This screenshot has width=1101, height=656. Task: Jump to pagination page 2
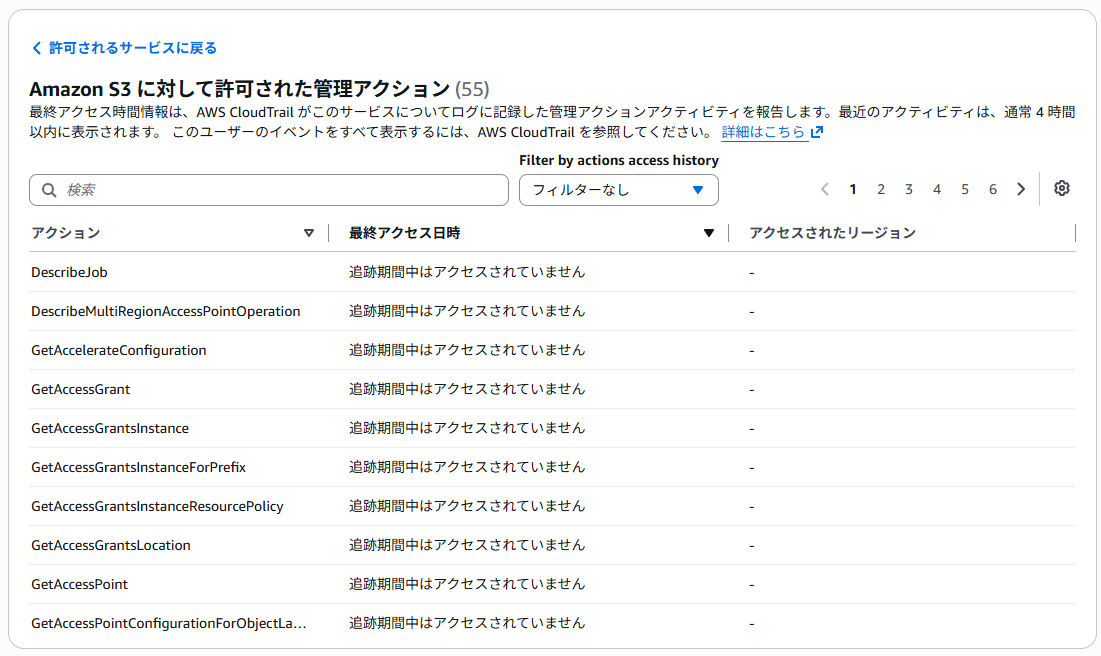click(x=881, y=189)
